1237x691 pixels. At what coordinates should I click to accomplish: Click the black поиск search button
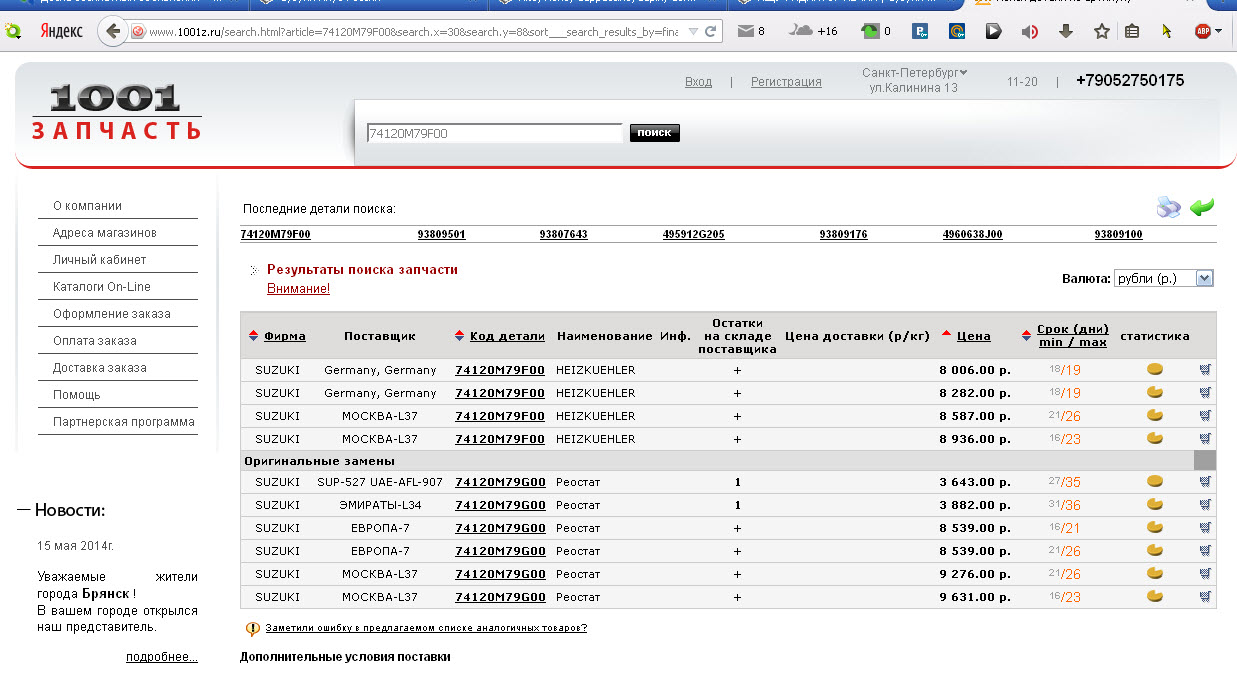tap(654, 133)
